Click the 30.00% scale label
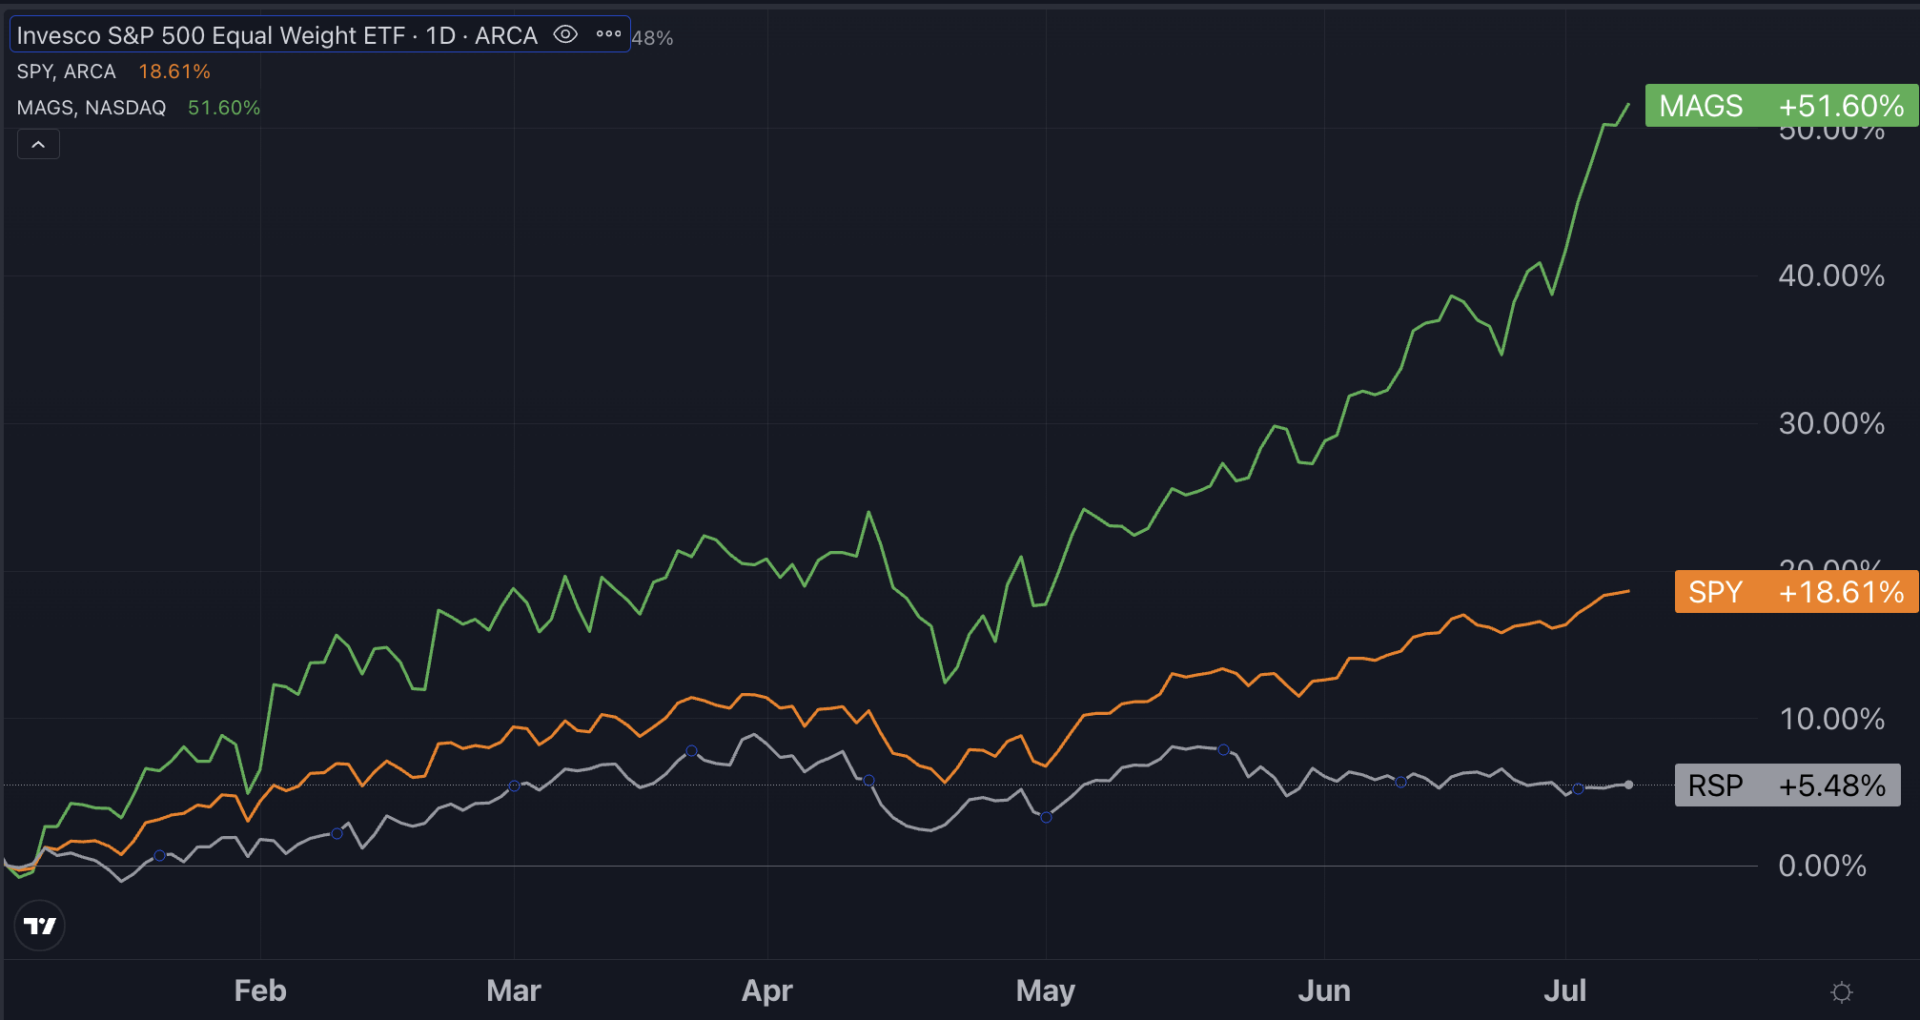This screenshot has height=1020, width=1920. (1831, 423)
